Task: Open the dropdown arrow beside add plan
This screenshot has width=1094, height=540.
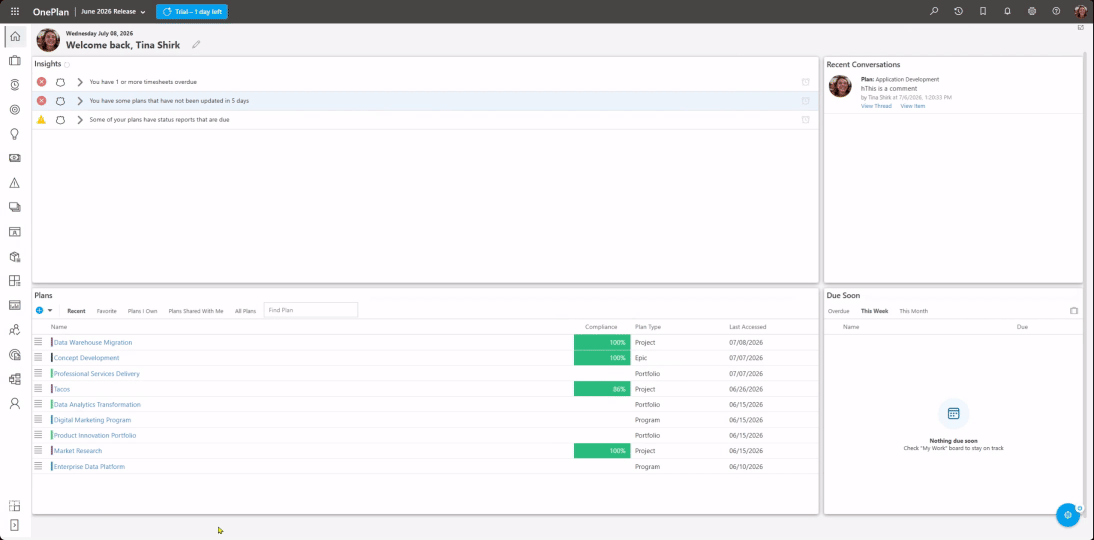Action: [50, 310]
